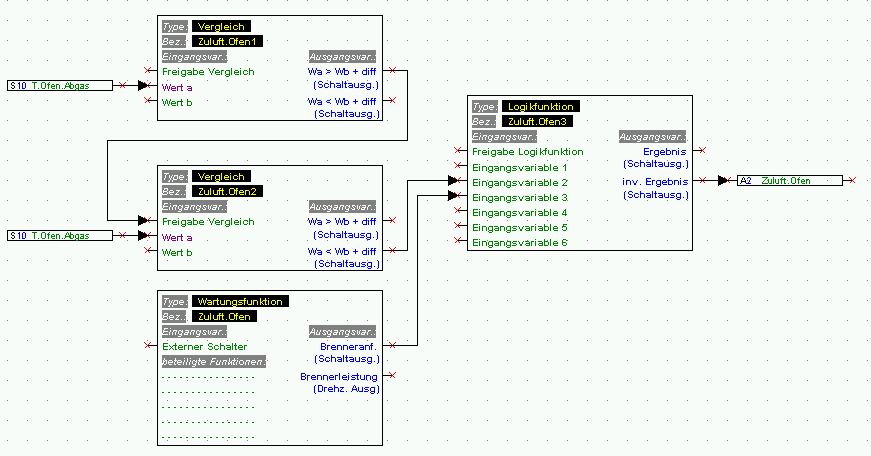Click Wa < Wb + diff output of Zuluft.Ofen1

342,102
